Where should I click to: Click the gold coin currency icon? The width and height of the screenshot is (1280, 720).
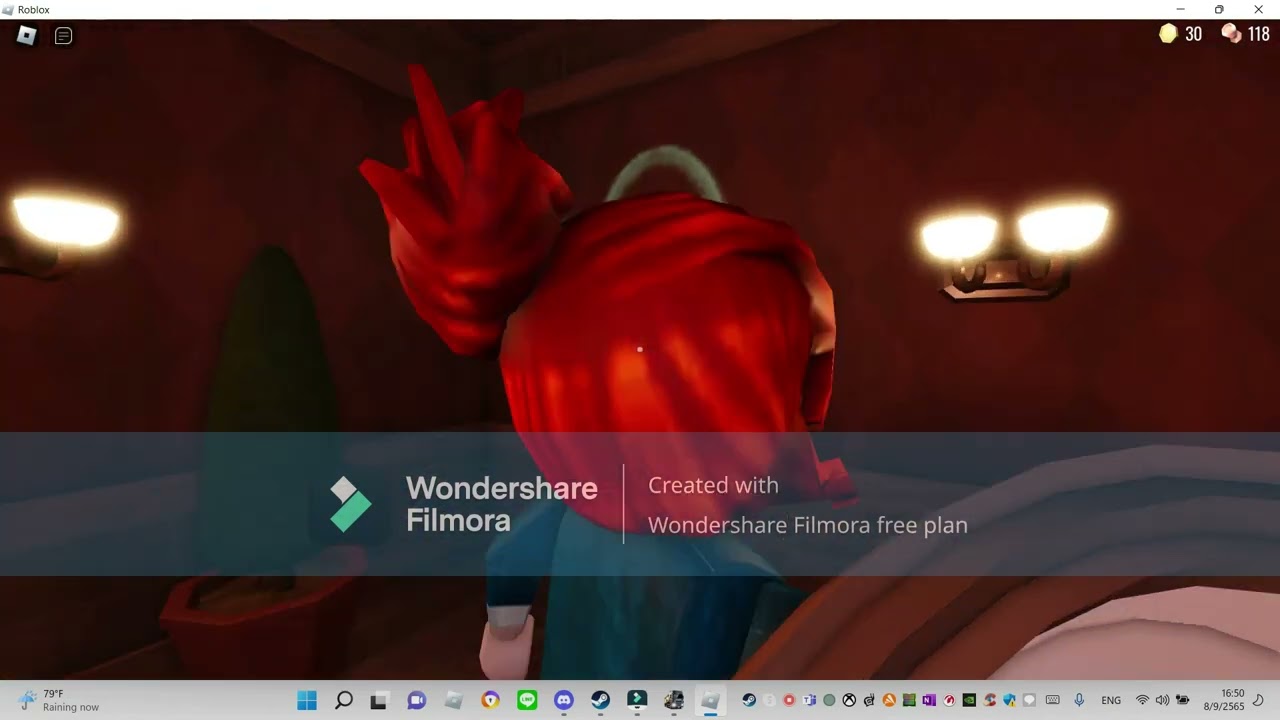pyautogui.click(x=1168, y=34)
